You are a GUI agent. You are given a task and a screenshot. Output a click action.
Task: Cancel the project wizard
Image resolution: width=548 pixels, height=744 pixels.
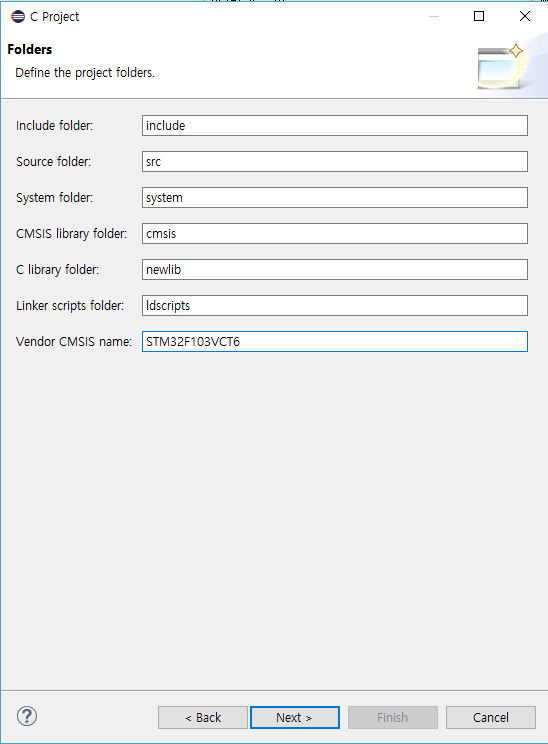(x=491, y=717)
